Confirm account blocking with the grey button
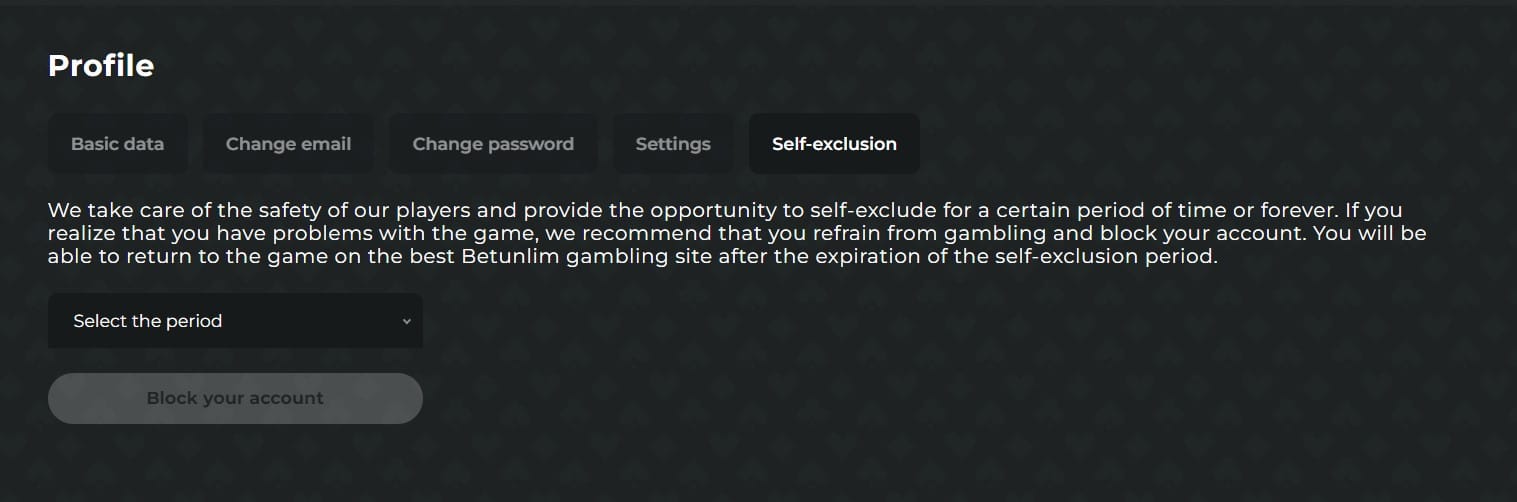The height and width of the screenshot is (502, 1517). click(235, 398)
